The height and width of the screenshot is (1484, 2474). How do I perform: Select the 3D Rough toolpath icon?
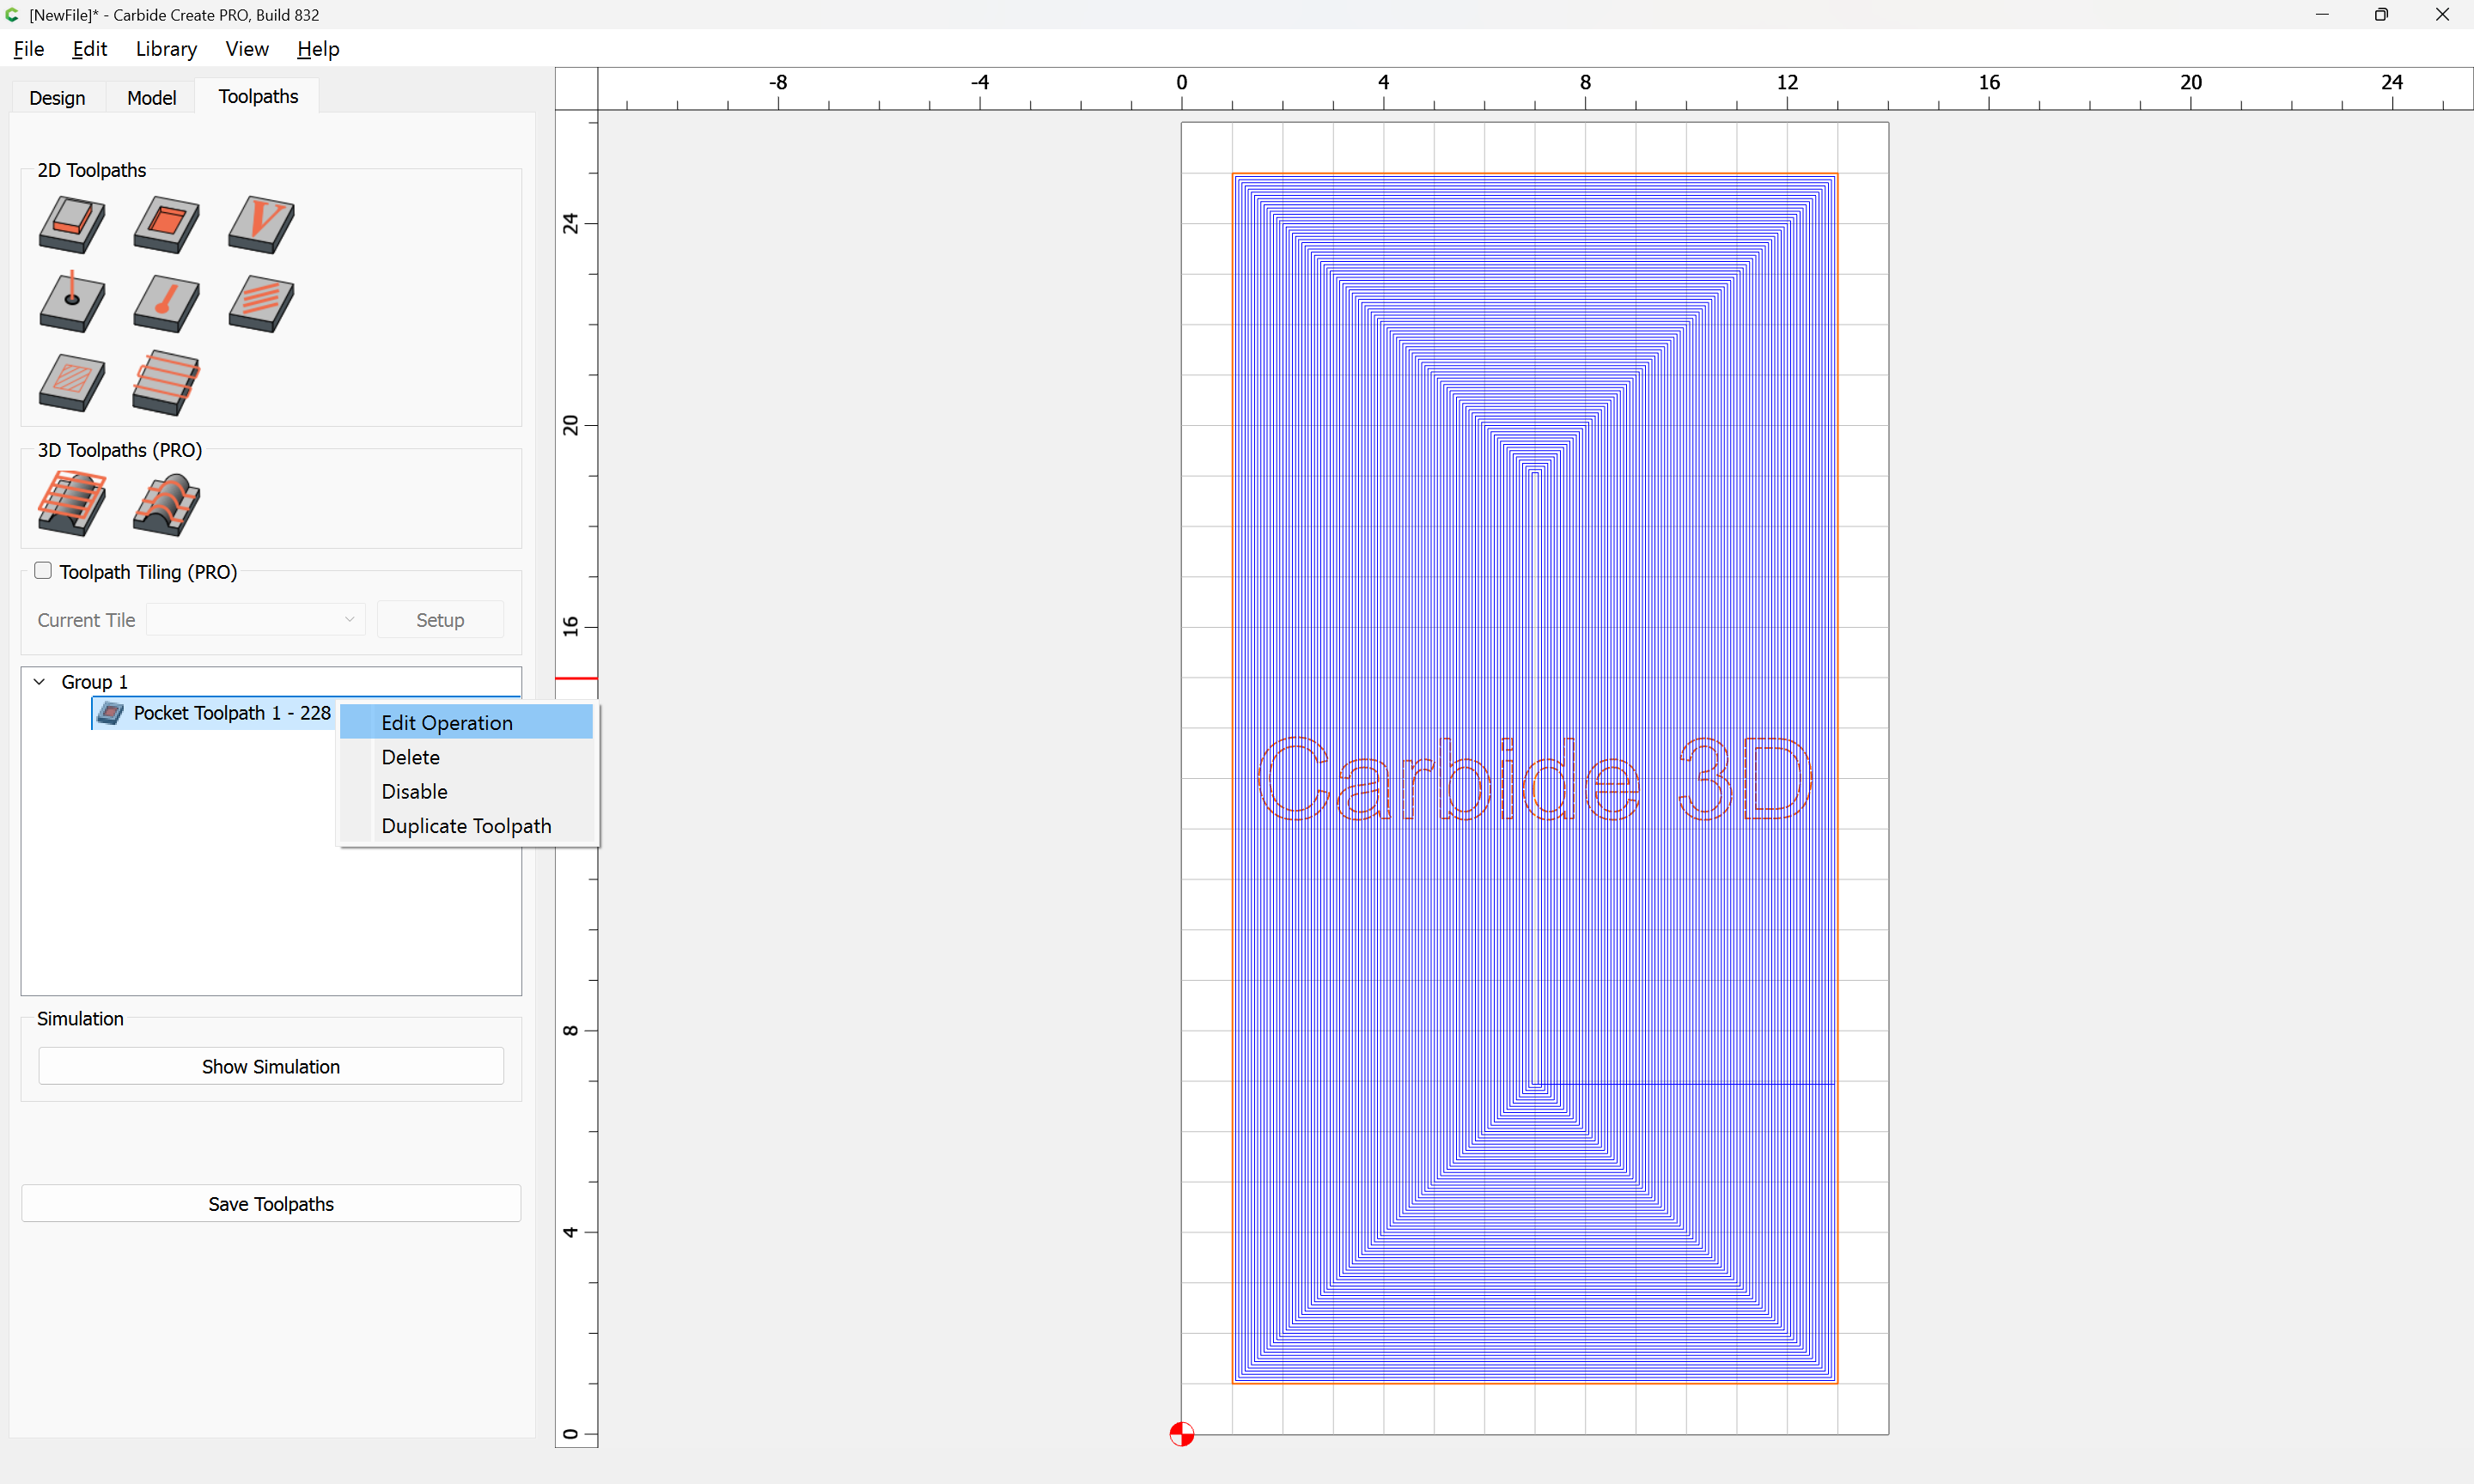[71, 504]
